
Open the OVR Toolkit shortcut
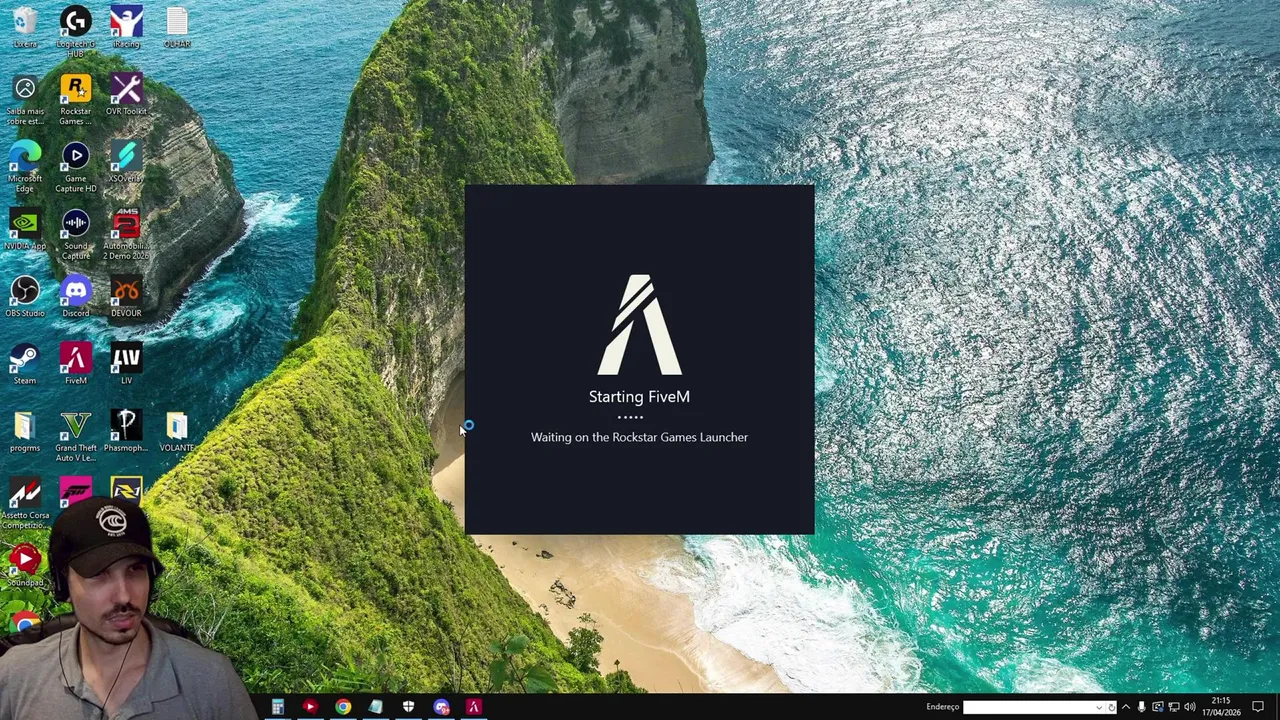point(126,95)
